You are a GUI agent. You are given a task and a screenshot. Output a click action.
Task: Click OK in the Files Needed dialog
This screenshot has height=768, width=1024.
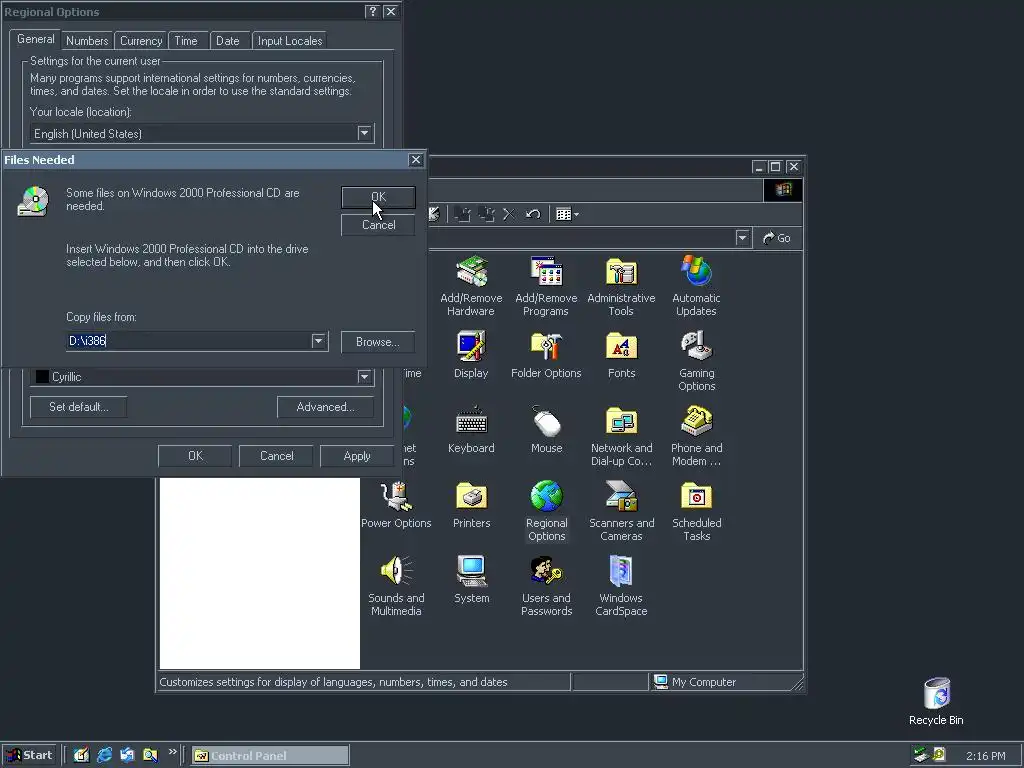(378, 197)
